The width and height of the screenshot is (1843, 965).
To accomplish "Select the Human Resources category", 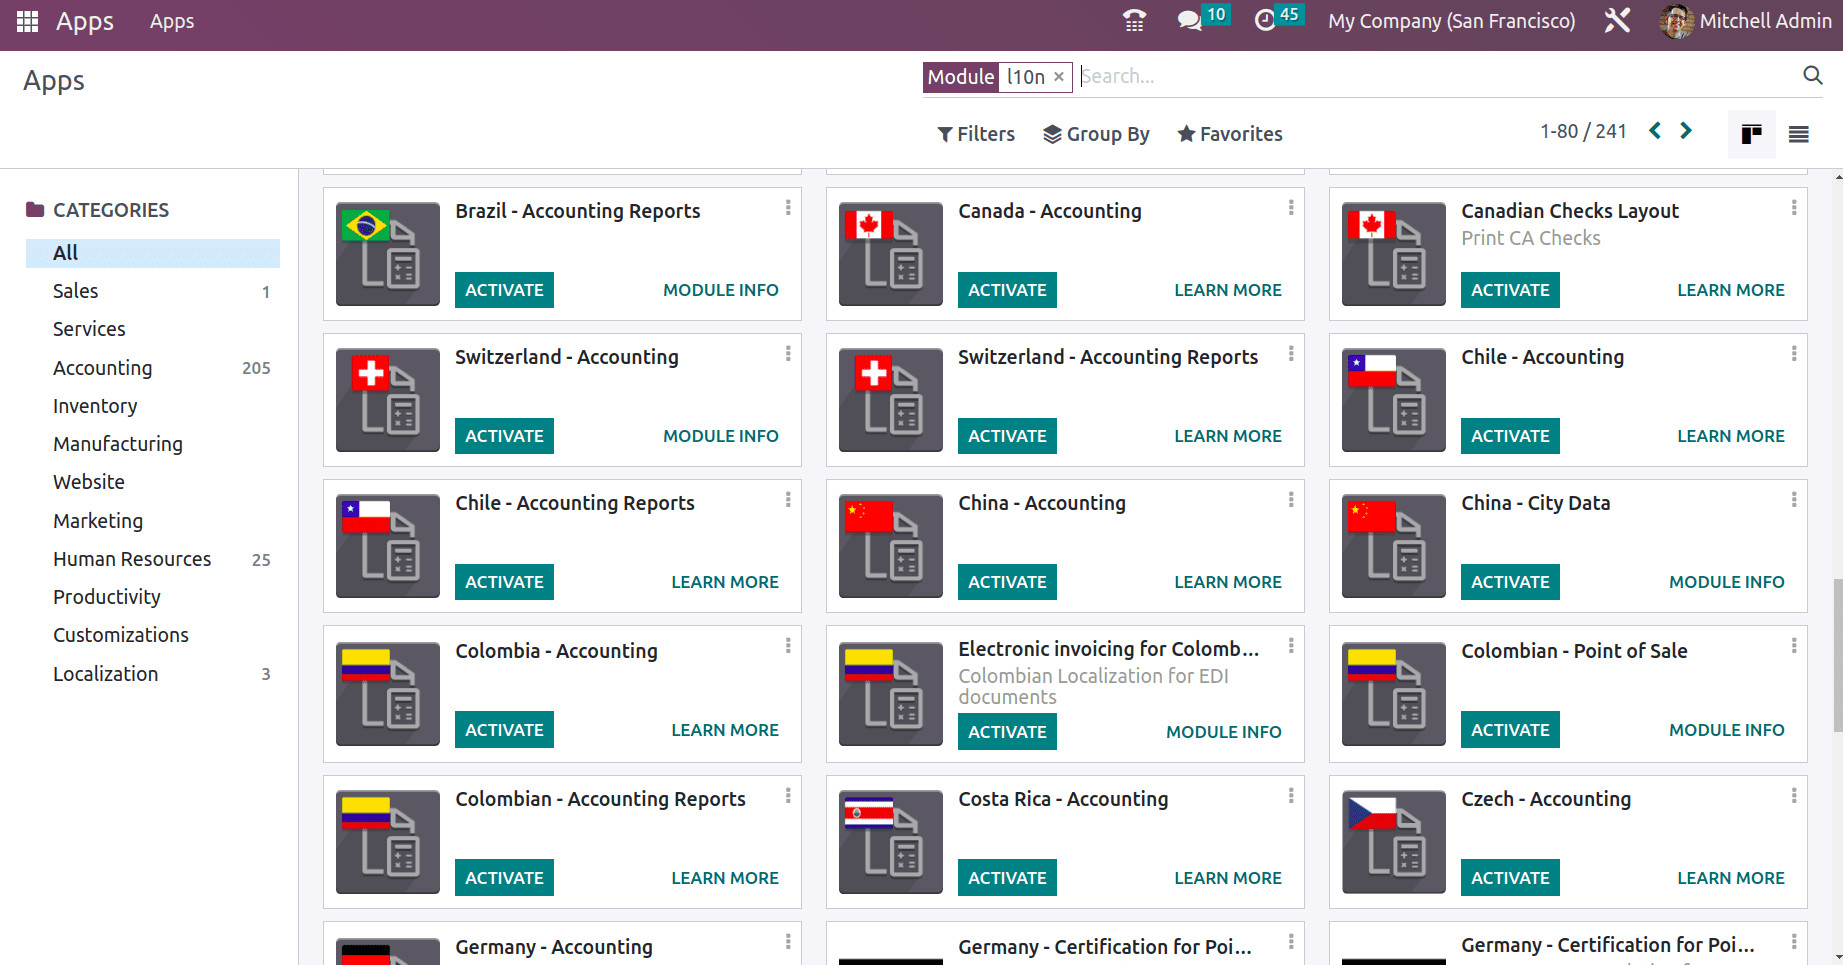I will point(153,559).
